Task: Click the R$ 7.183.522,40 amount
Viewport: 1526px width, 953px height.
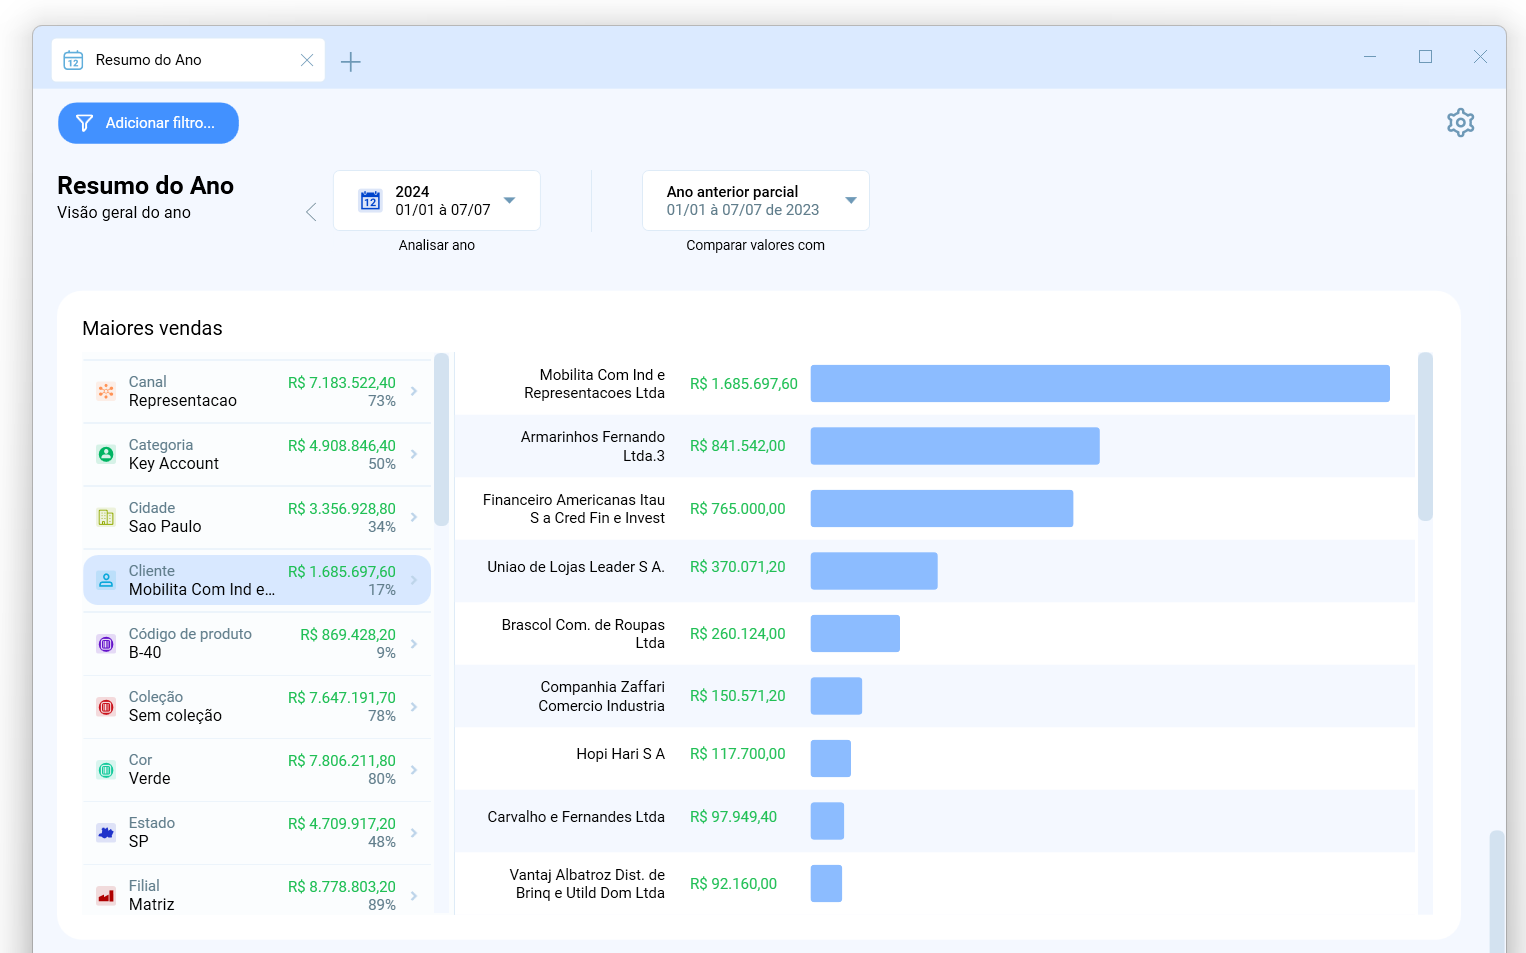Action: click(342, 383)
